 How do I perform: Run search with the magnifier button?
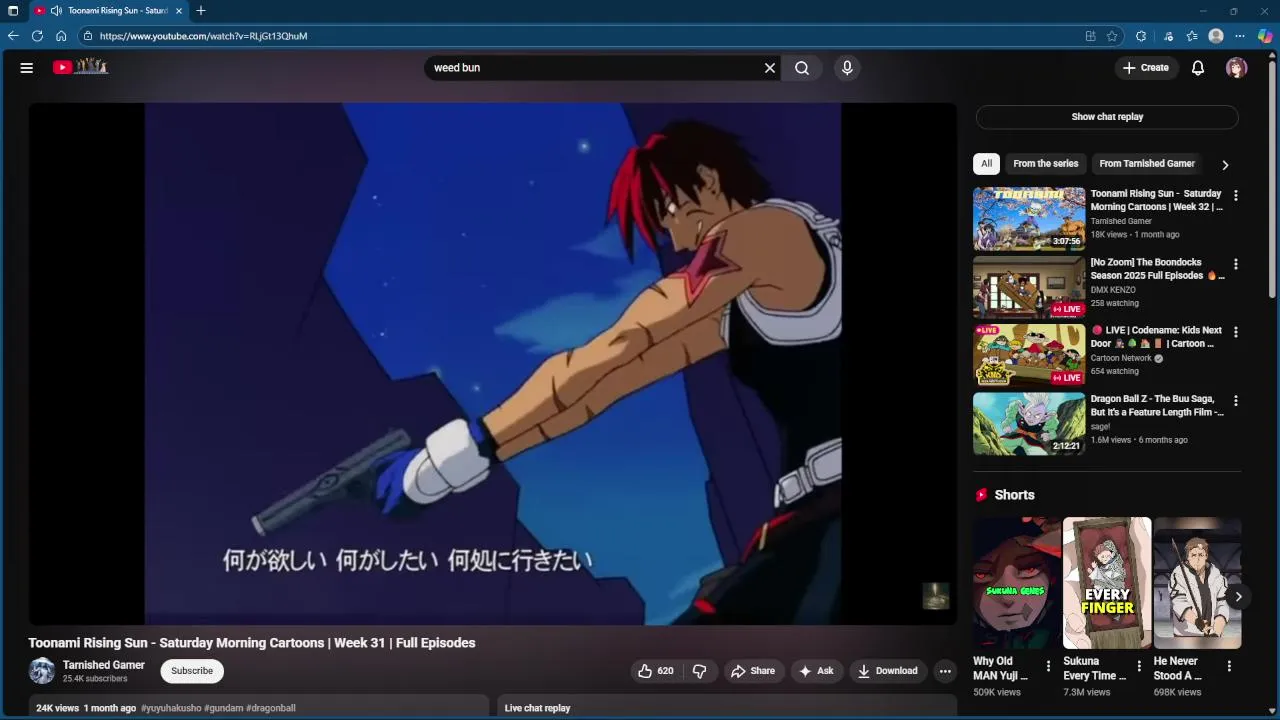(x=802, y=68)
